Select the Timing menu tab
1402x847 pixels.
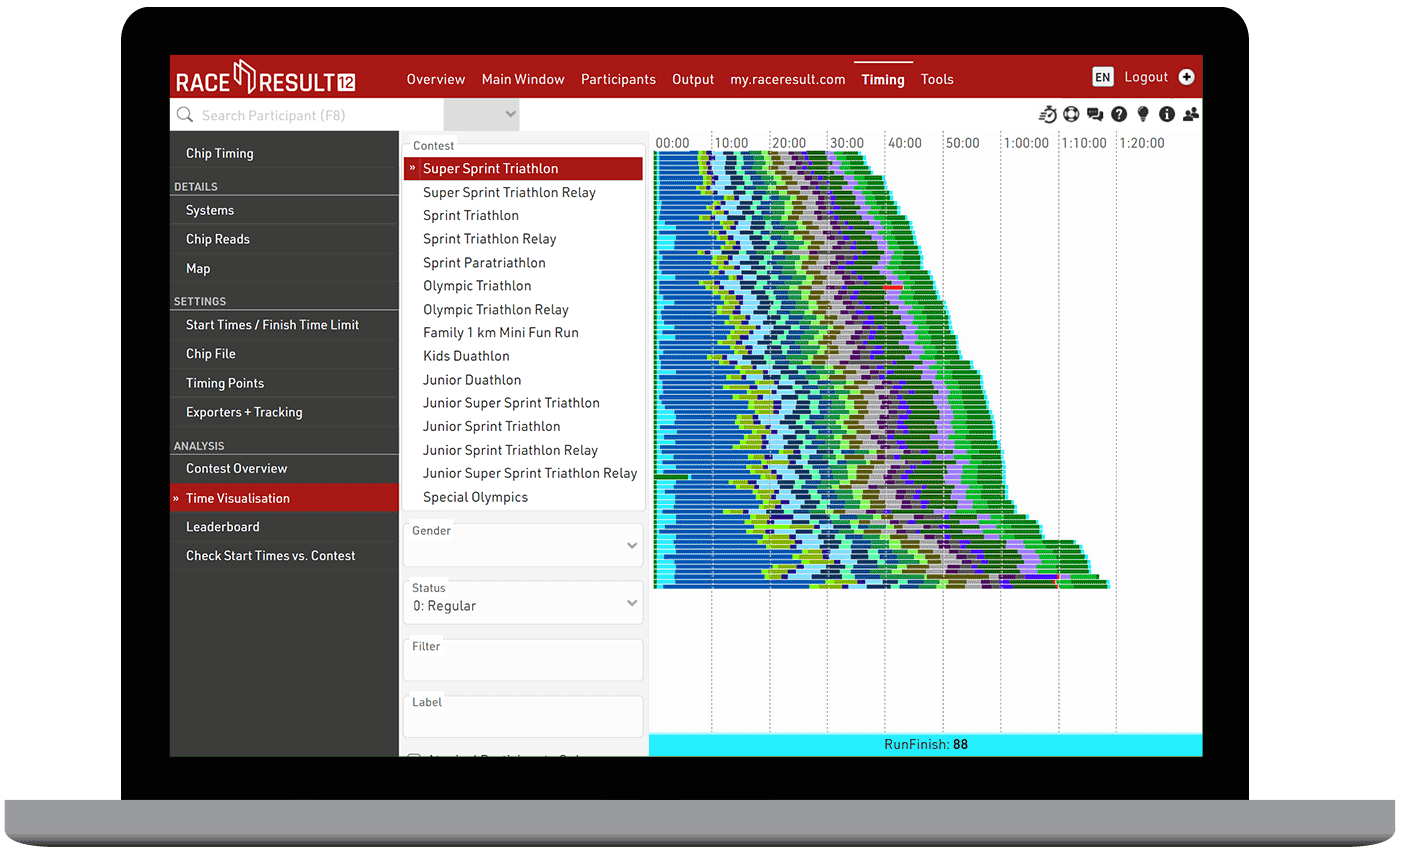[x=883, y=79]
